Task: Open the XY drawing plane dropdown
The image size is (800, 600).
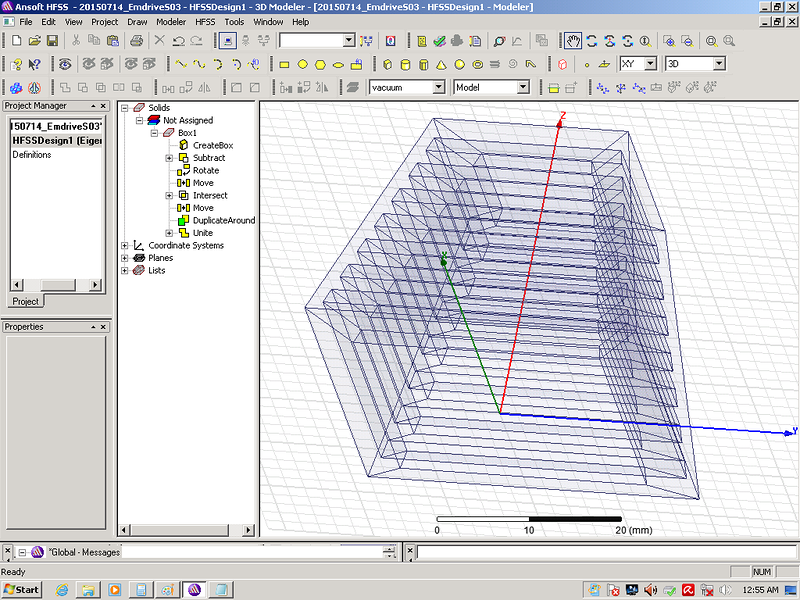Action: (650, 64)
